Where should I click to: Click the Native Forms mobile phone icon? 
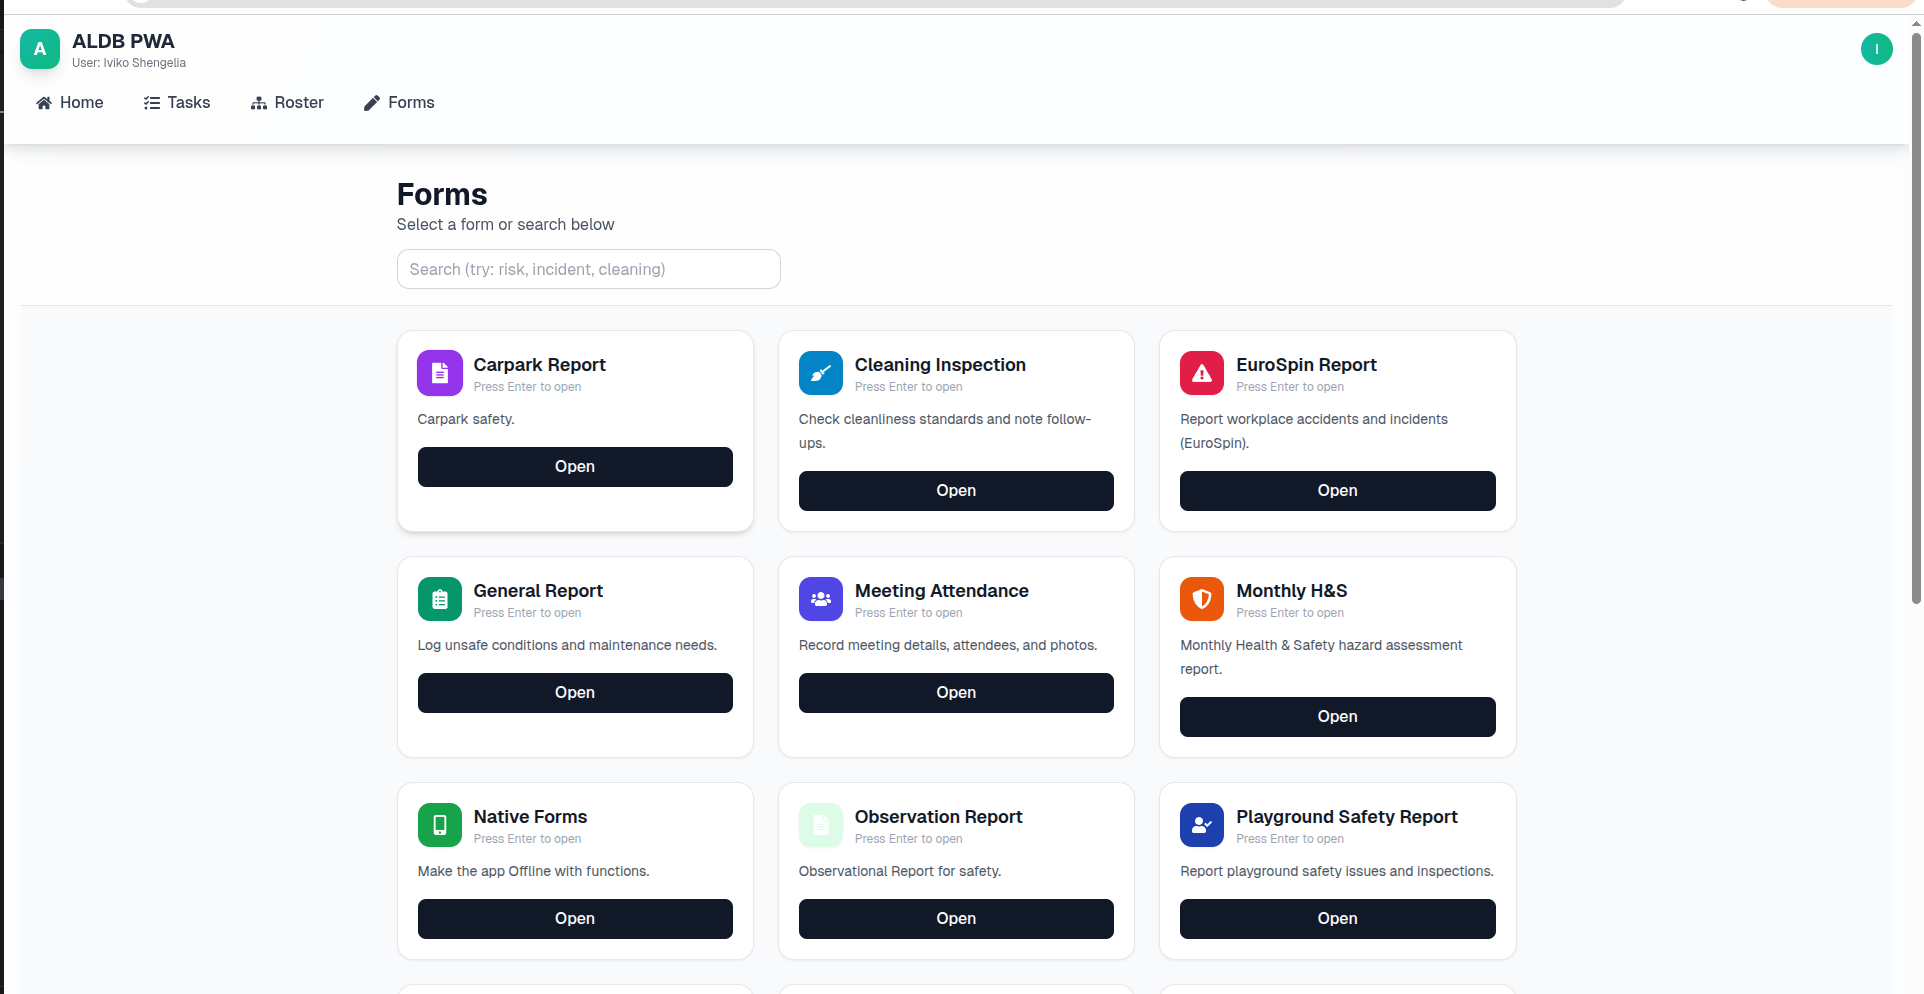(439, 825)
